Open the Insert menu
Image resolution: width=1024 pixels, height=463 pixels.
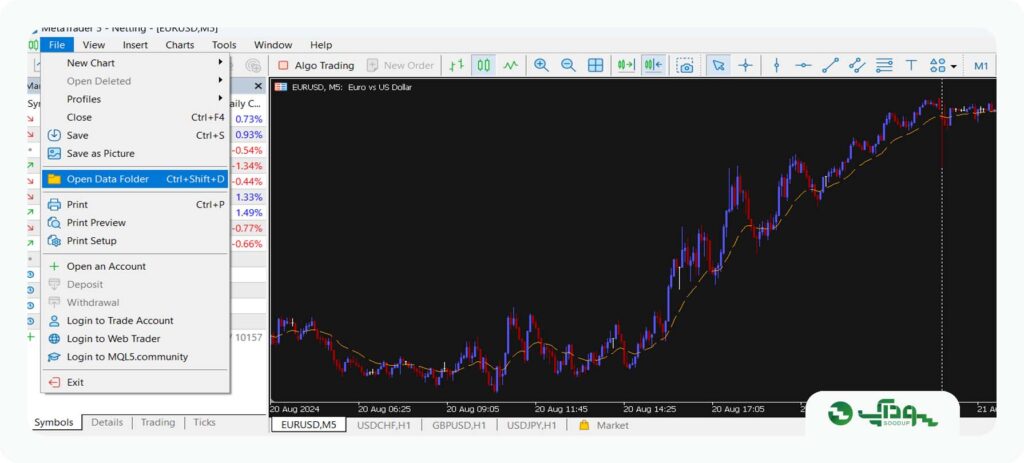point(135,45)
